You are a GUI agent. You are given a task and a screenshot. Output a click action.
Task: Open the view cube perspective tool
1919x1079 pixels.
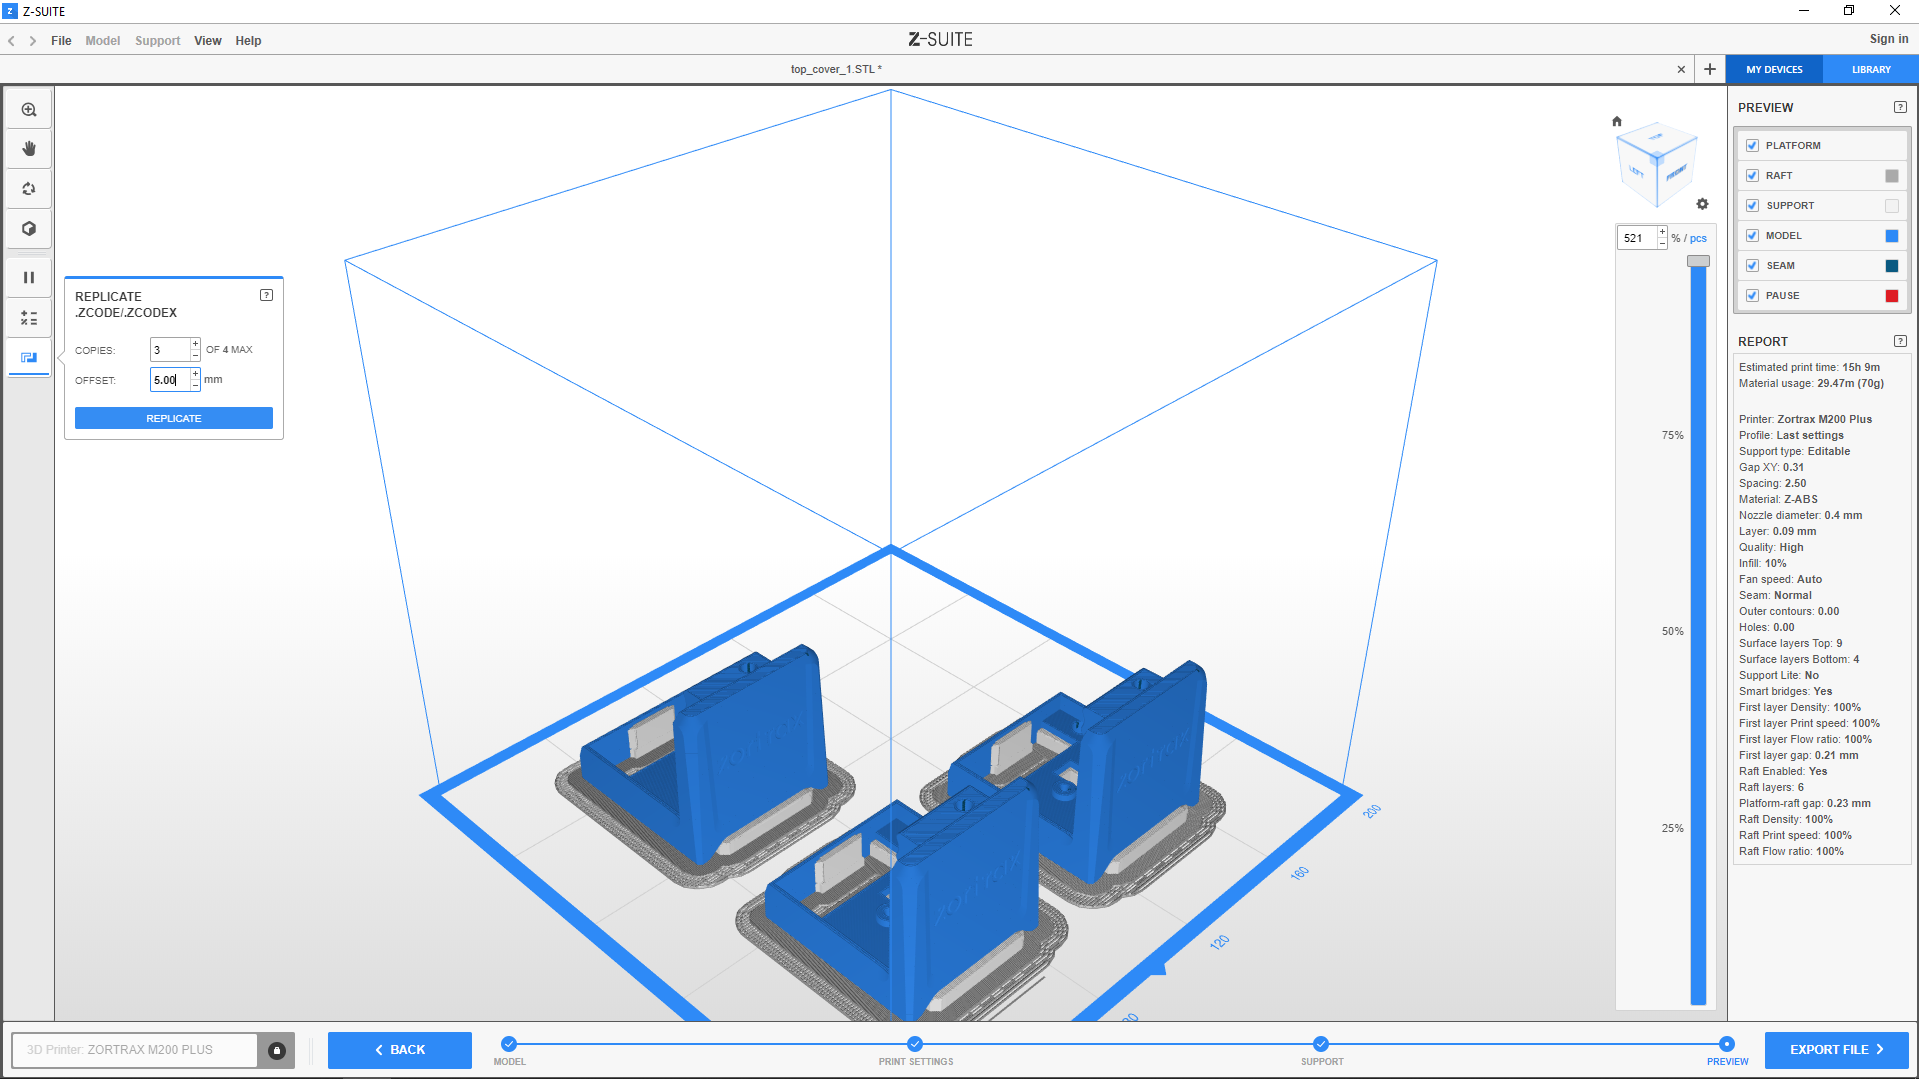pos(29,229)
